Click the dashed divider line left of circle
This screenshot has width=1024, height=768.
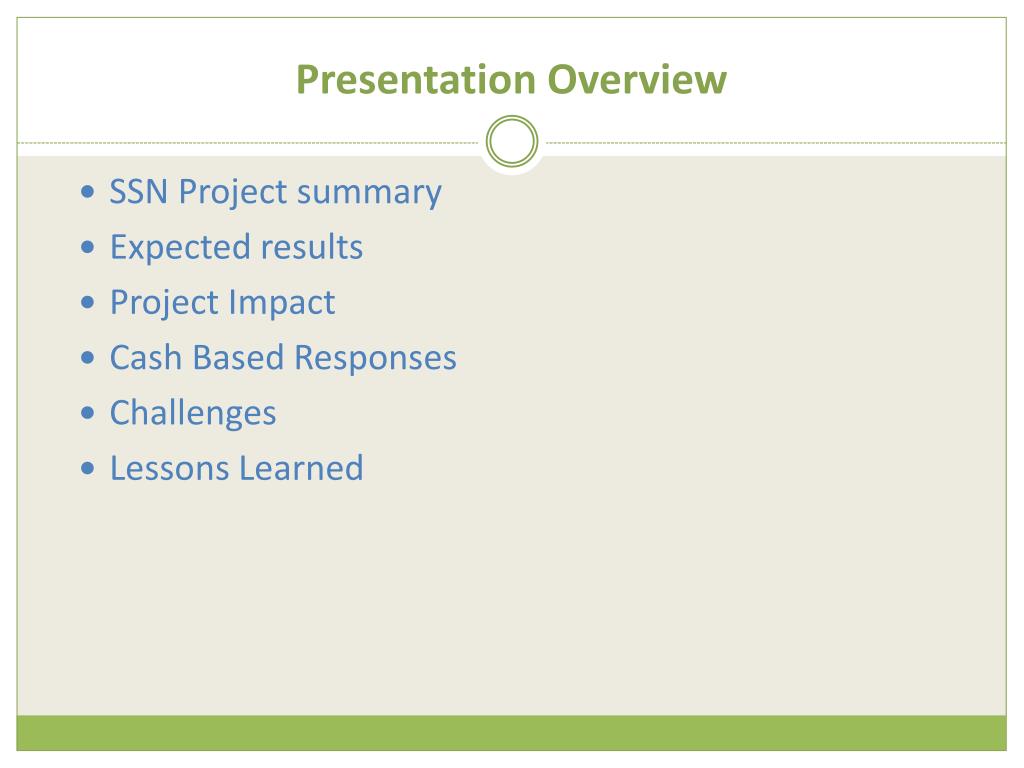point(248,142)
